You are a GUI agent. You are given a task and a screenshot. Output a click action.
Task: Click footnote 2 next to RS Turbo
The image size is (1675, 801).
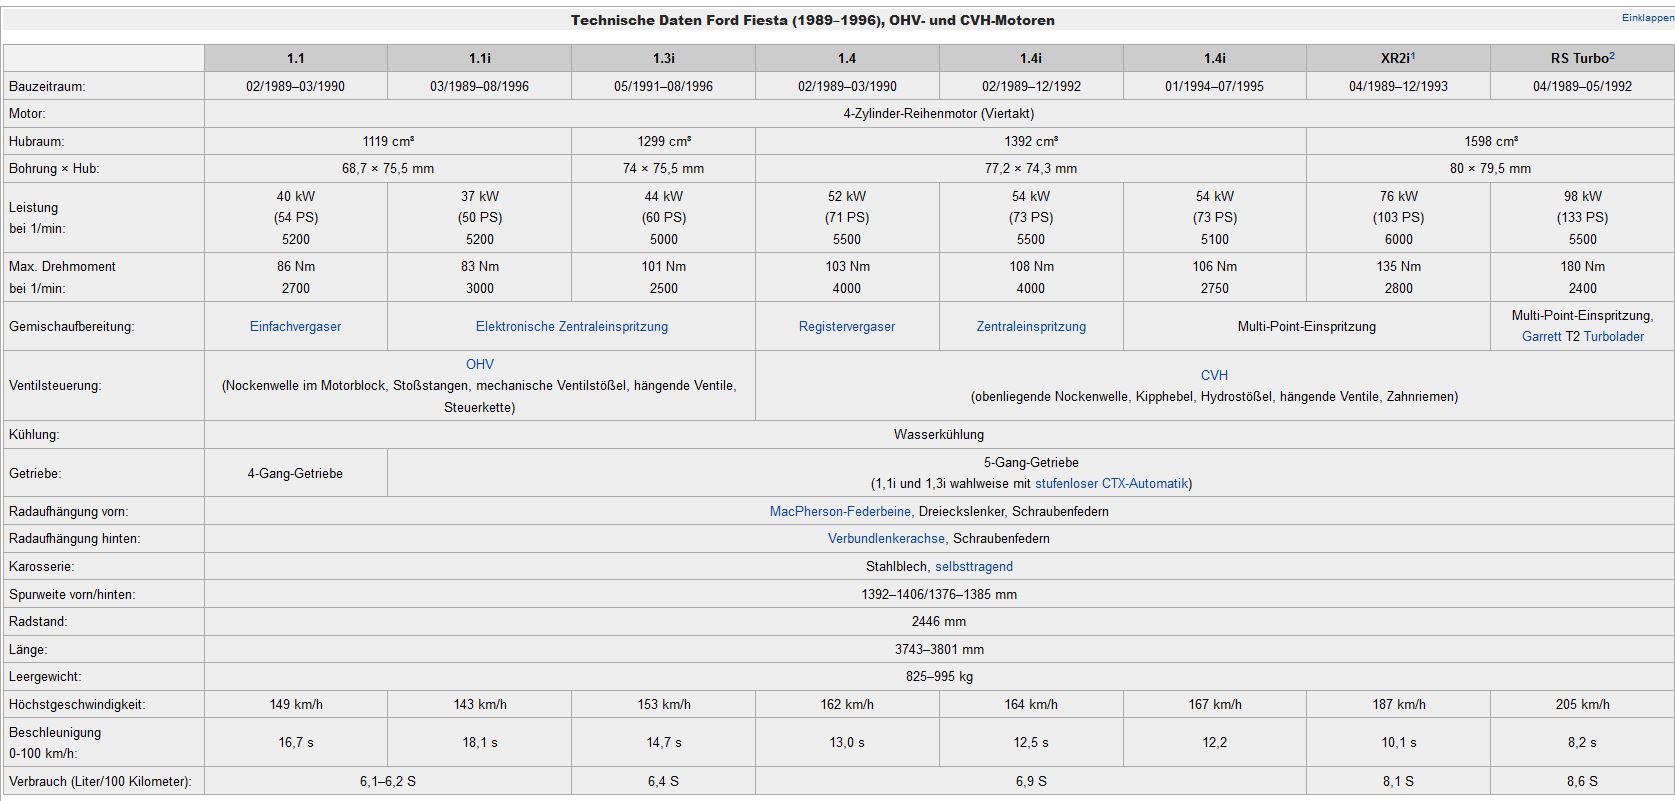pos(1612,55)
